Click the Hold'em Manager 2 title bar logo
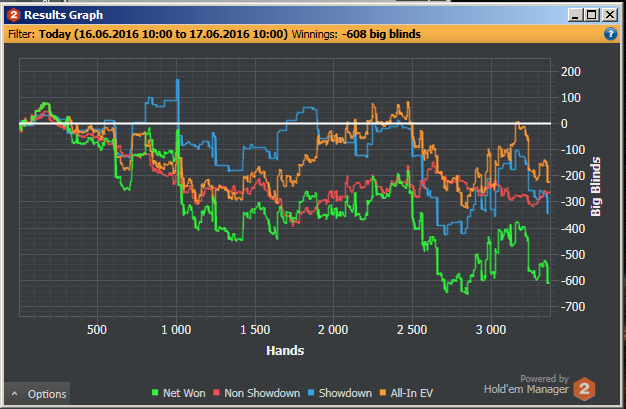Viewport: 626px width, 409px height. pyautogui.click(x=14, y=15)
